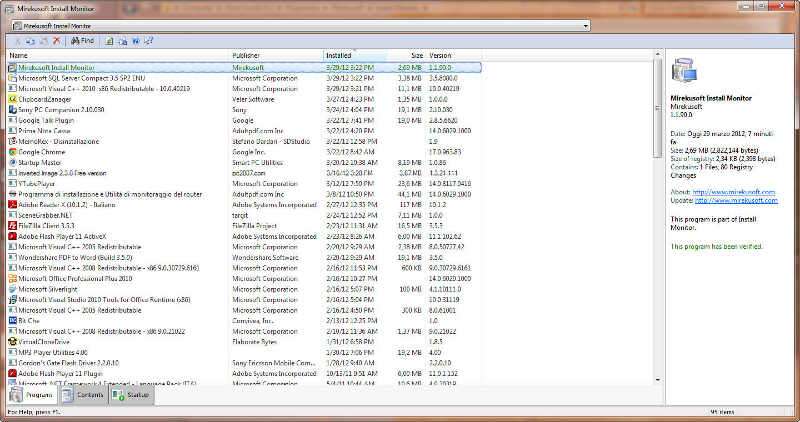Click the Google Inc. publisher cell
The image size is (800, 422).
[249, 152]
